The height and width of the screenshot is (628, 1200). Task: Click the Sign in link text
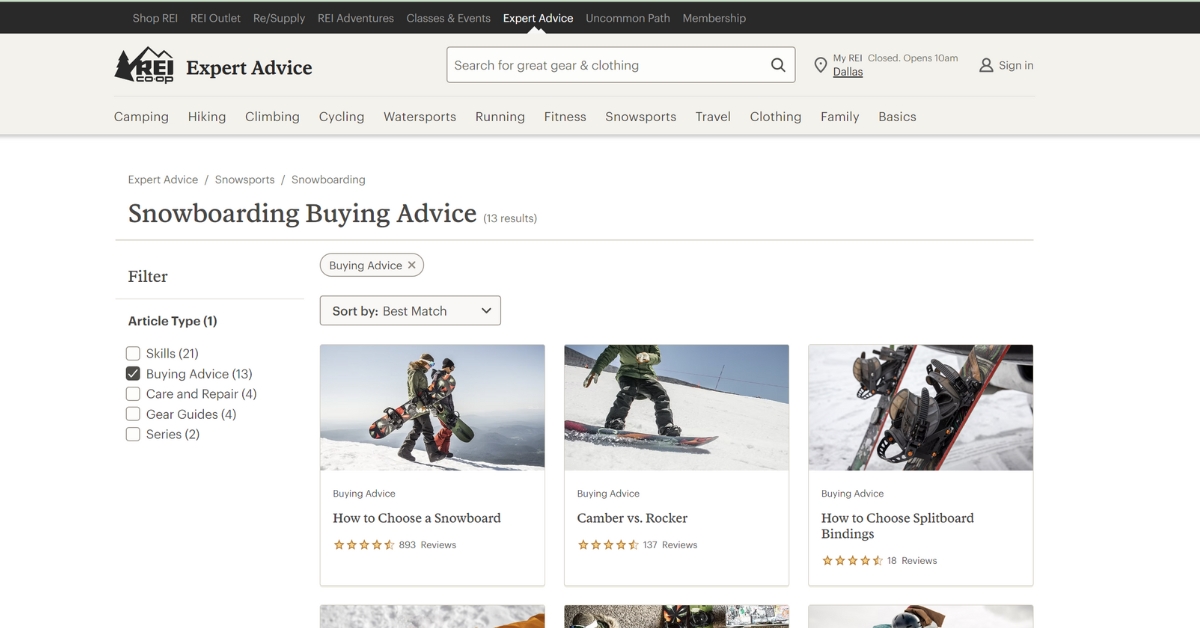1016,65
